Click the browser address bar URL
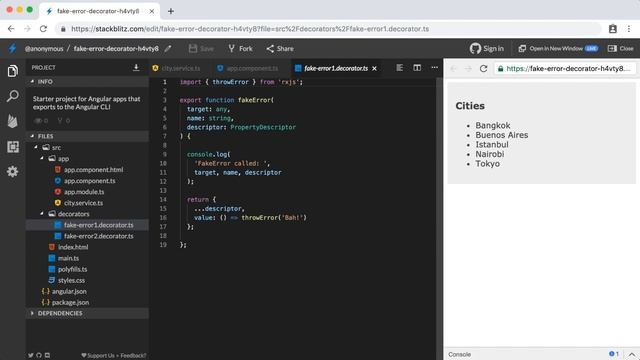 (250, 29)
